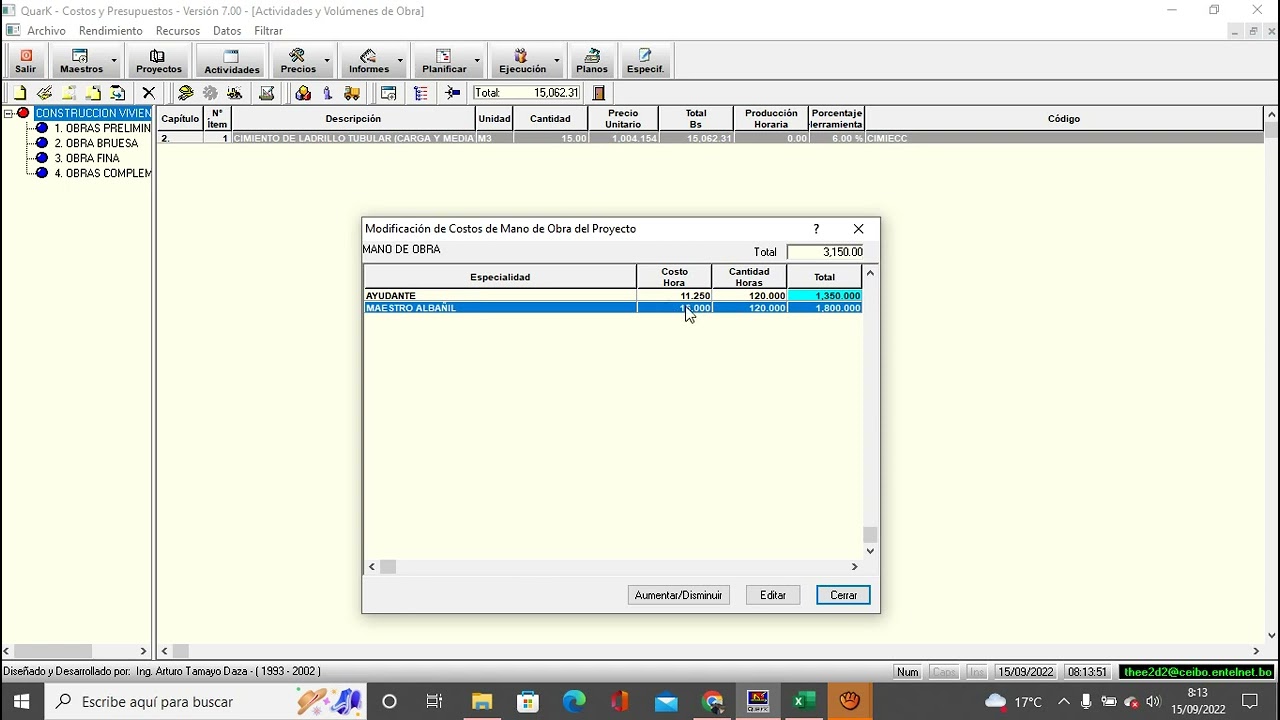Click the yellow truck icon
1280x720 pixels.
click(x=352, y=93)
